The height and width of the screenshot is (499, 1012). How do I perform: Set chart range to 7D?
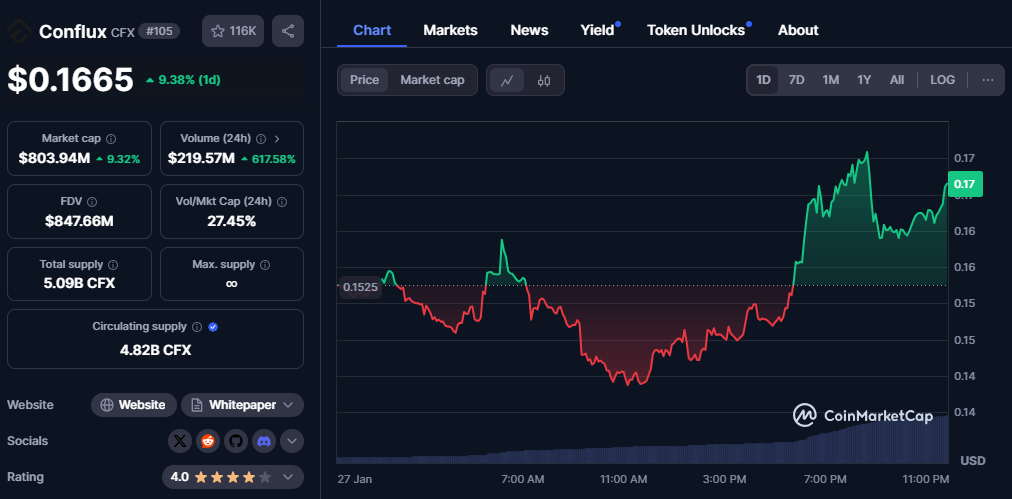point(796,80)
